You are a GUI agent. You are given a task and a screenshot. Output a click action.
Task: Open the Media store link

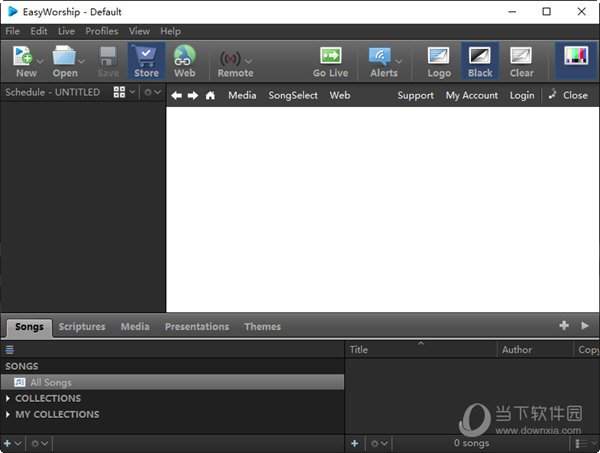pyautogui.click(x=242, y=96)
